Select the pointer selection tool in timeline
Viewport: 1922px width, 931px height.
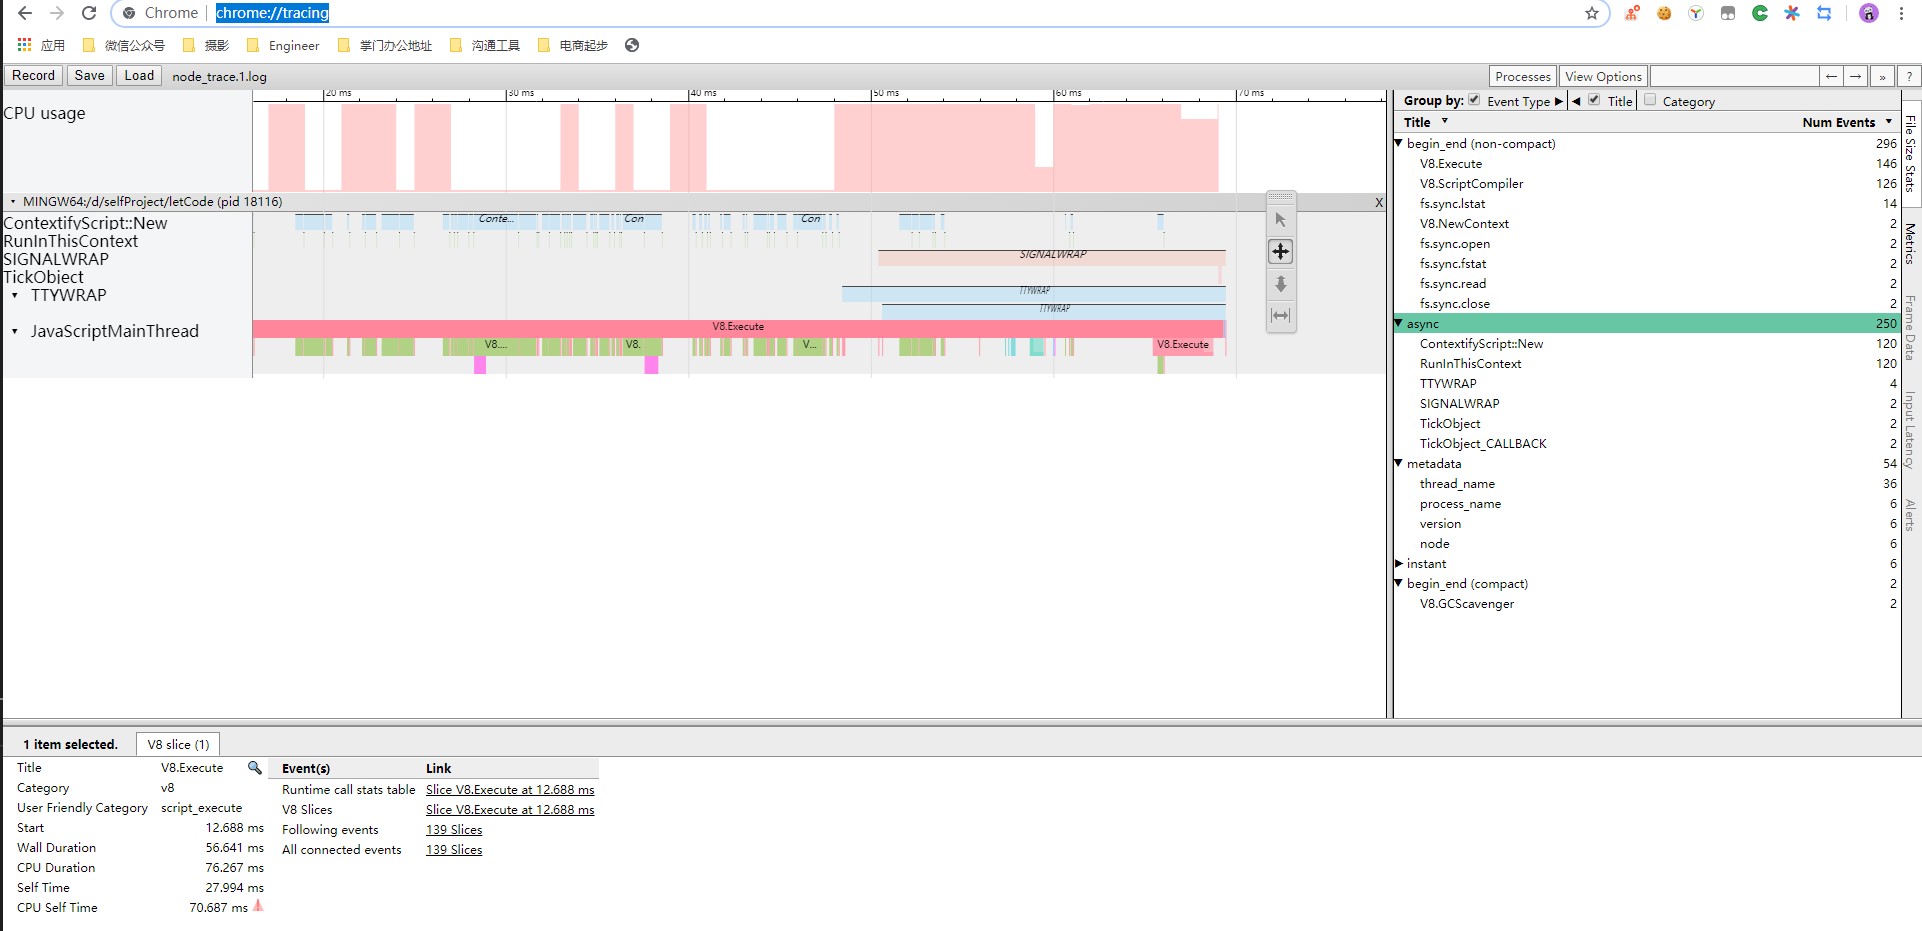1281,219
